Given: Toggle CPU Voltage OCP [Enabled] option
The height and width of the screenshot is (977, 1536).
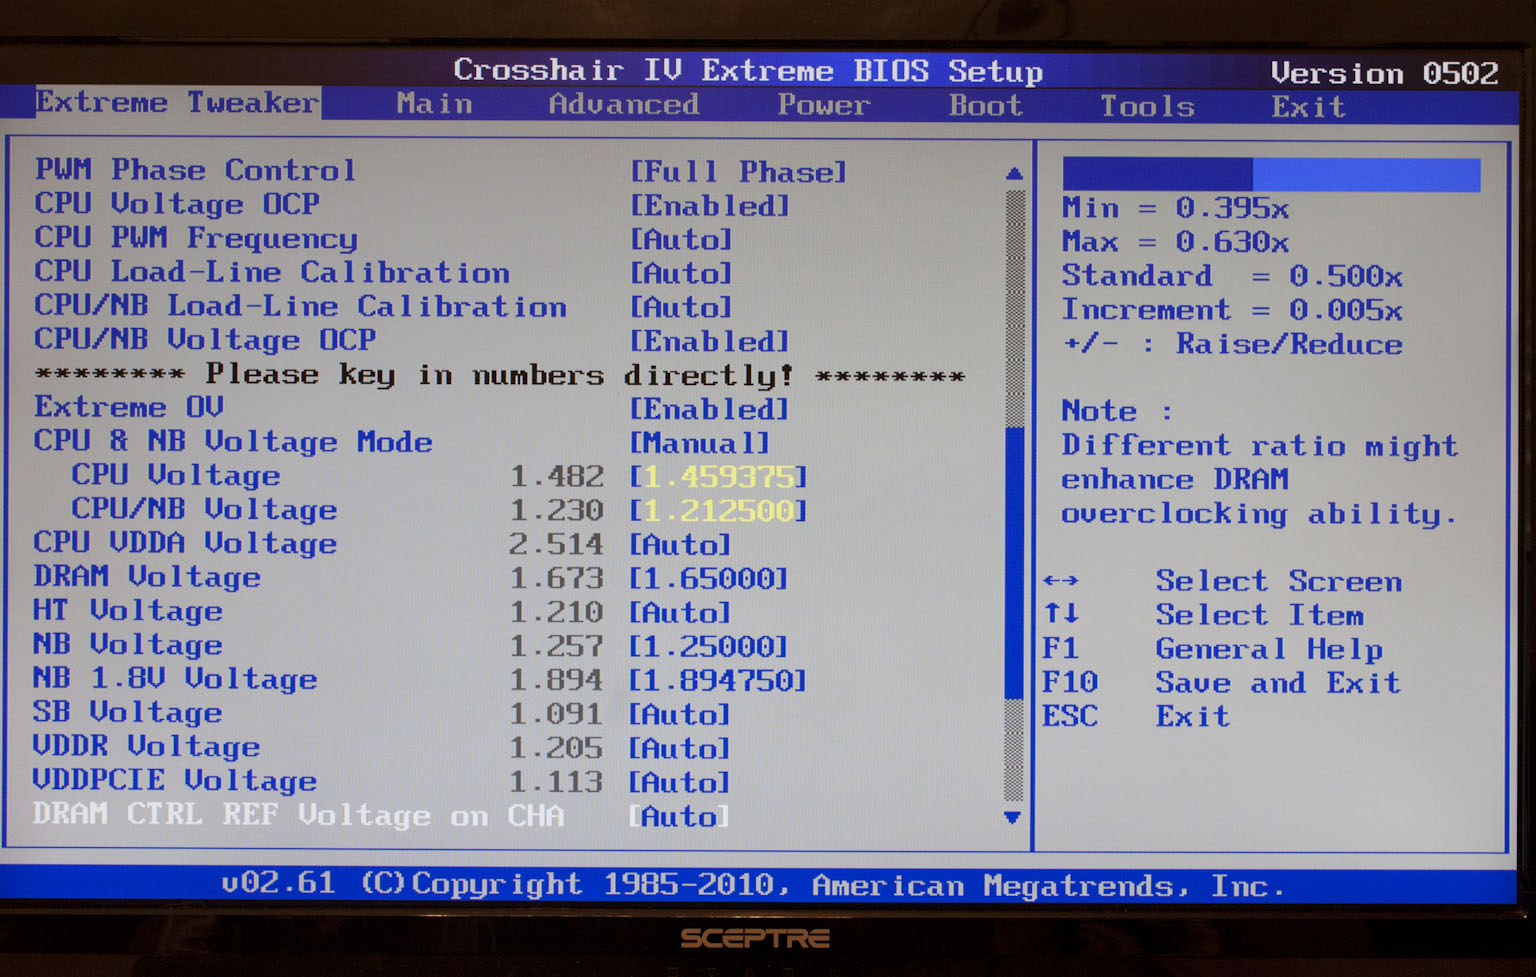Looking at the screenshot, I should tap(710, 206).
